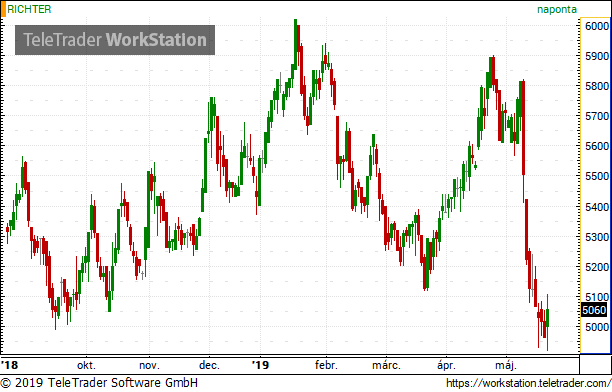The image size is (612, 392).
Task: Click the 'dec.' month label
Action: click(209, 365)
